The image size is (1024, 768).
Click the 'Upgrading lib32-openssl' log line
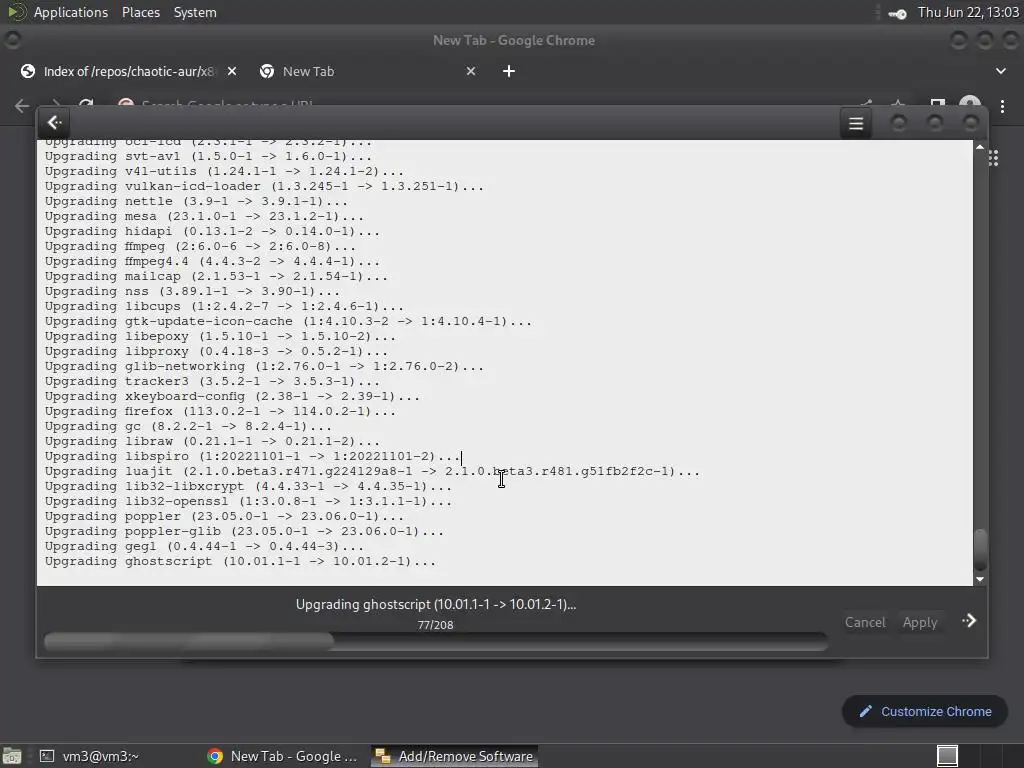click(x=248, y=502)
